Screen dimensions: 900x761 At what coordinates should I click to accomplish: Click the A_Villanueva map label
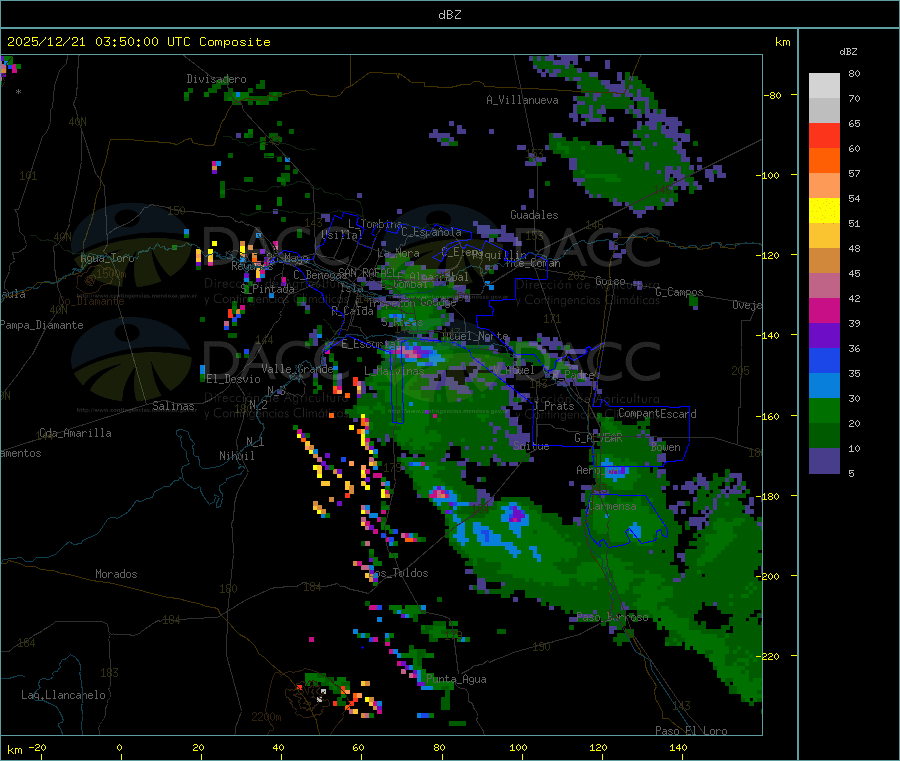522,100
